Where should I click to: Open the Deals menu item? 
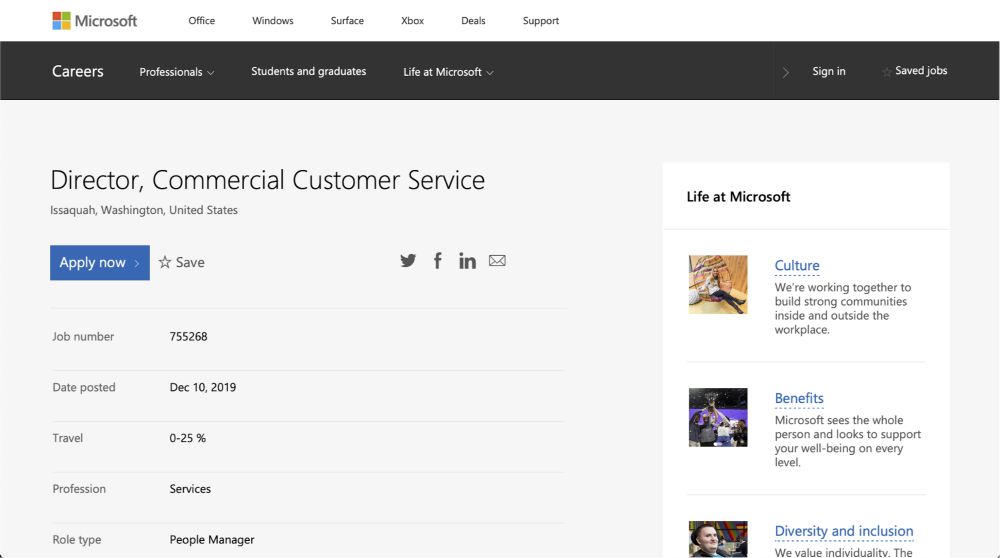pos(473,20)
